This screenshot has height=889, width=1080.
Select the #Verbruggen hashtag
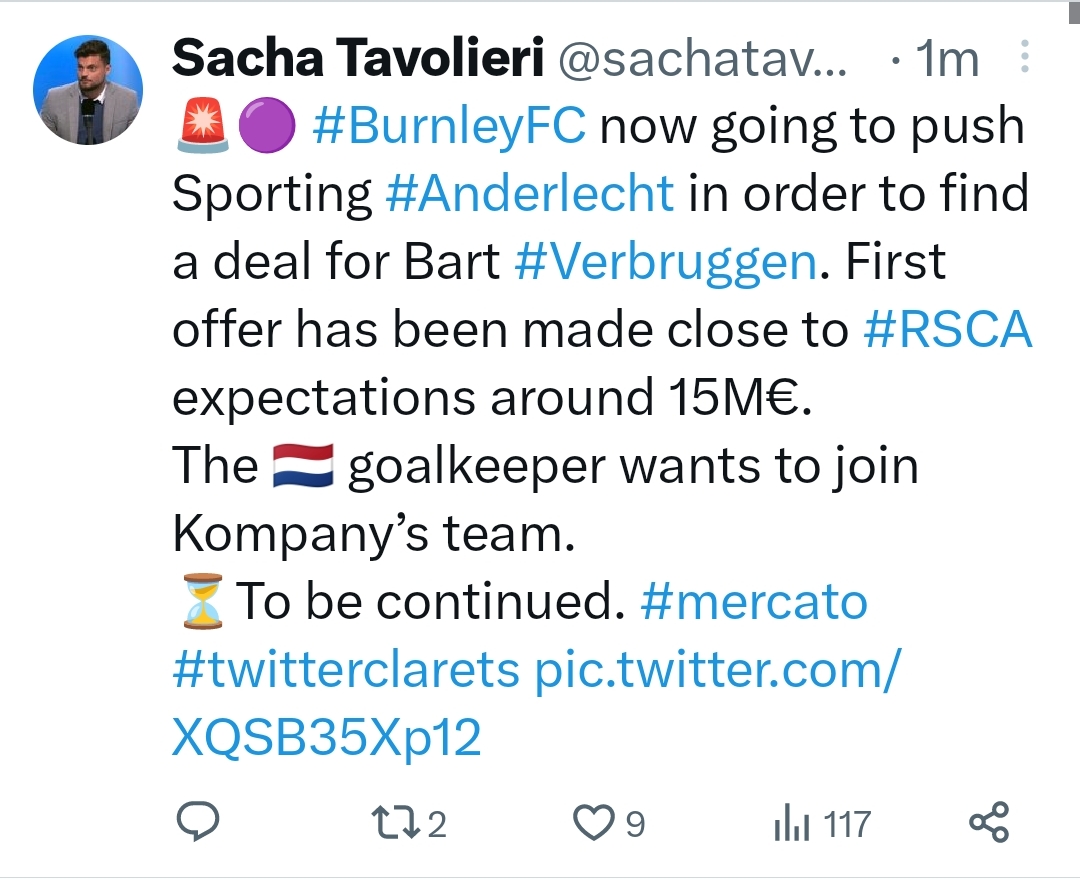click(665, 262)
